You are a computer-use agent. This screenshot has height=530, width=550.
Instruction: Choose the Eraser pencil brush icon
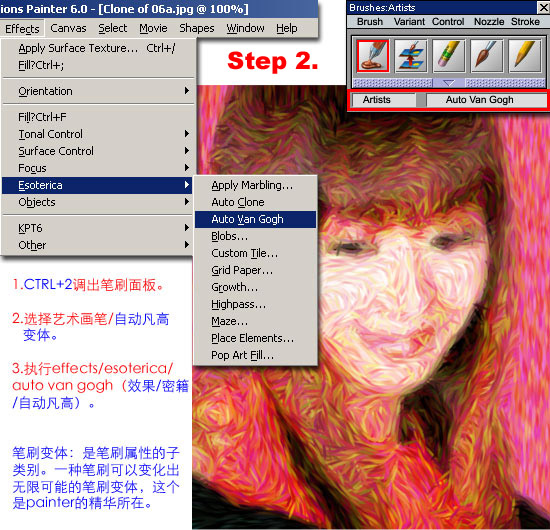[449, 56]
